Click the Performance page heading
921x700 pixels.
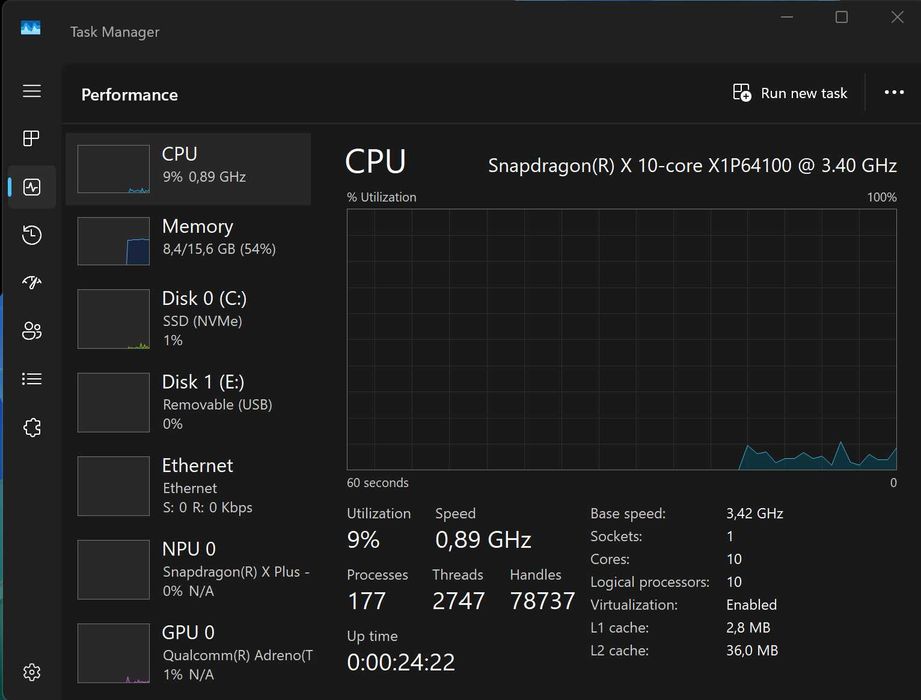(129, 95)
